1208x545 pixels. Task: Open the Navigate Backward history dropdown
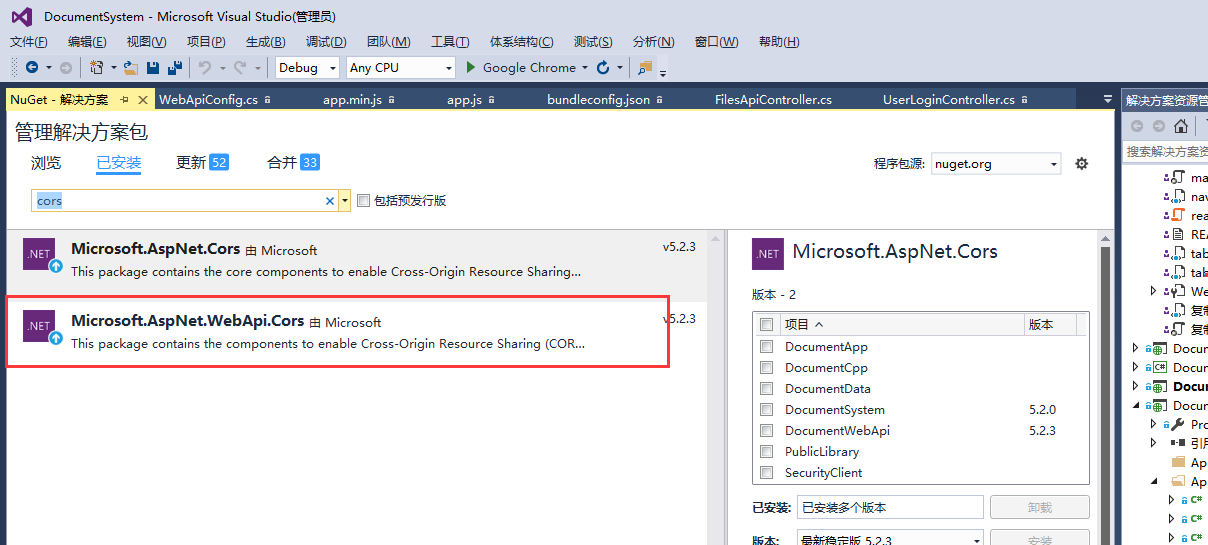point(48,68)
